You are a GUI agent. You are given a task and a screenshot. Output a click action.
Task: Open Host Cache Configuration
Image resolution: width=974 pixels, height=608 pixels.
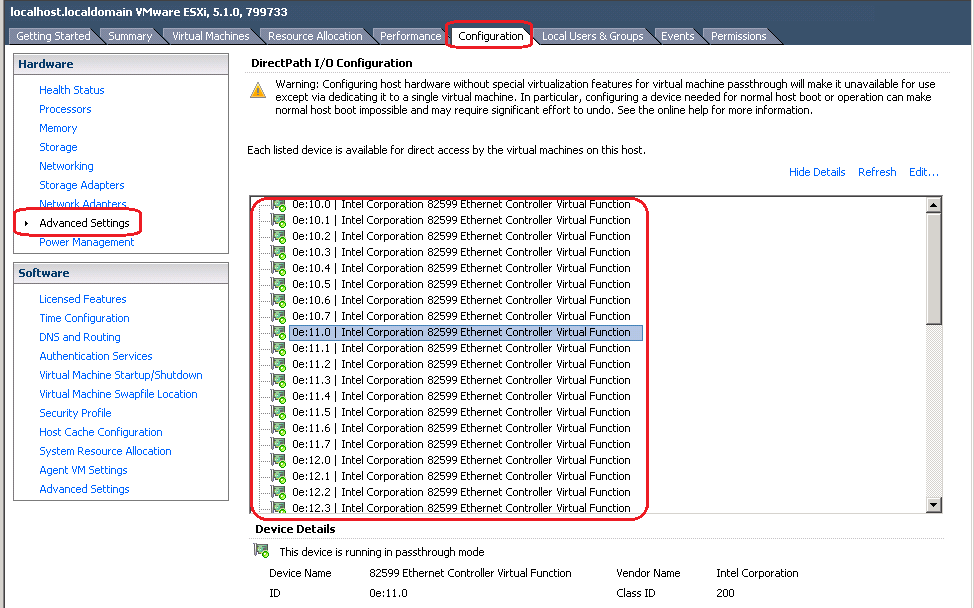101,432
